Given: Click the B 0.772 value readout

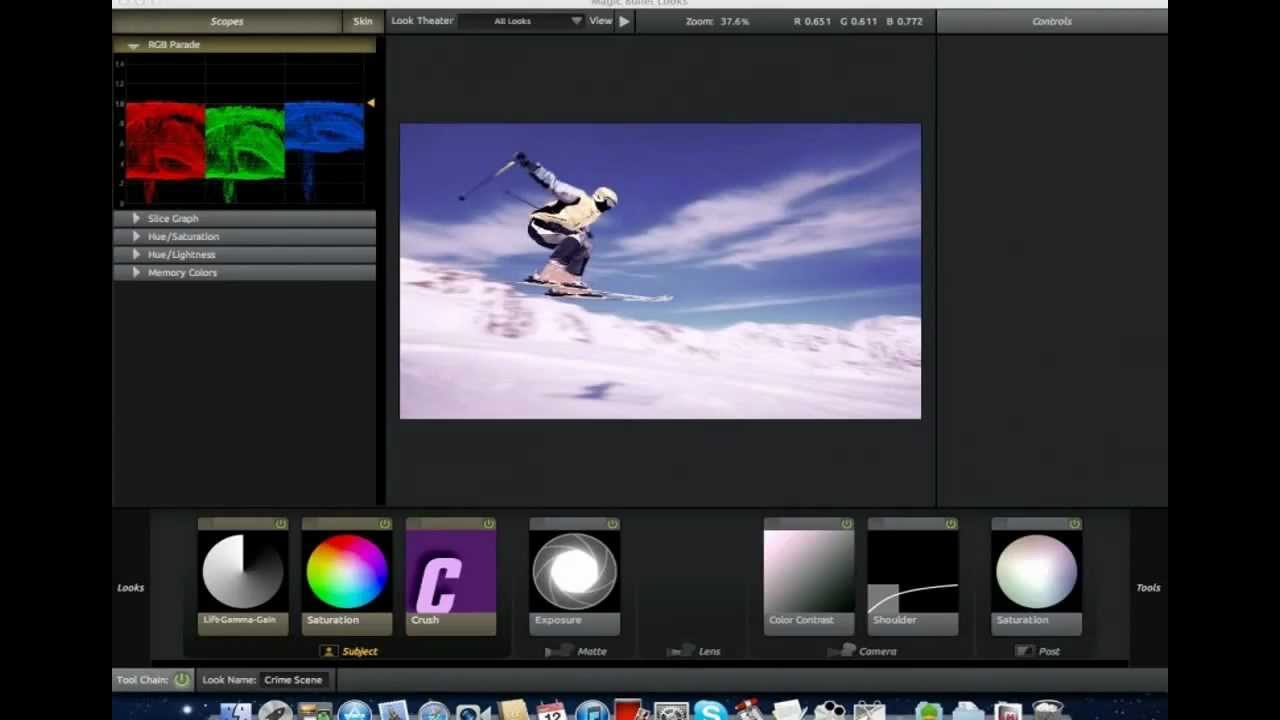Looking at the screenshot, I should click(904, 21).
